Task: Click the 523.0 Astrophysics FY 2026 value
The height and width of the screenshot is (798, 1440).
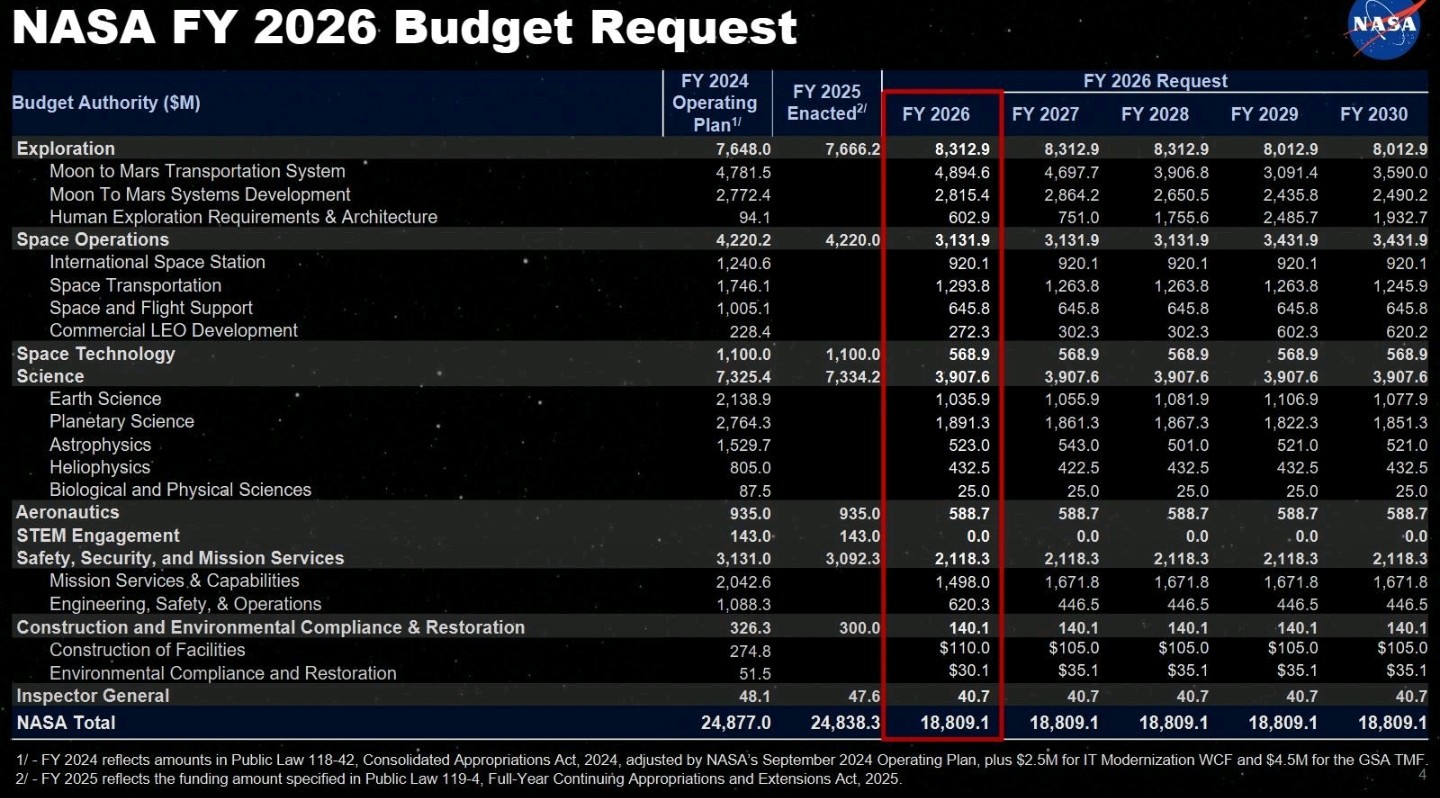Action: pyautogui.click(x=969, y=445)
